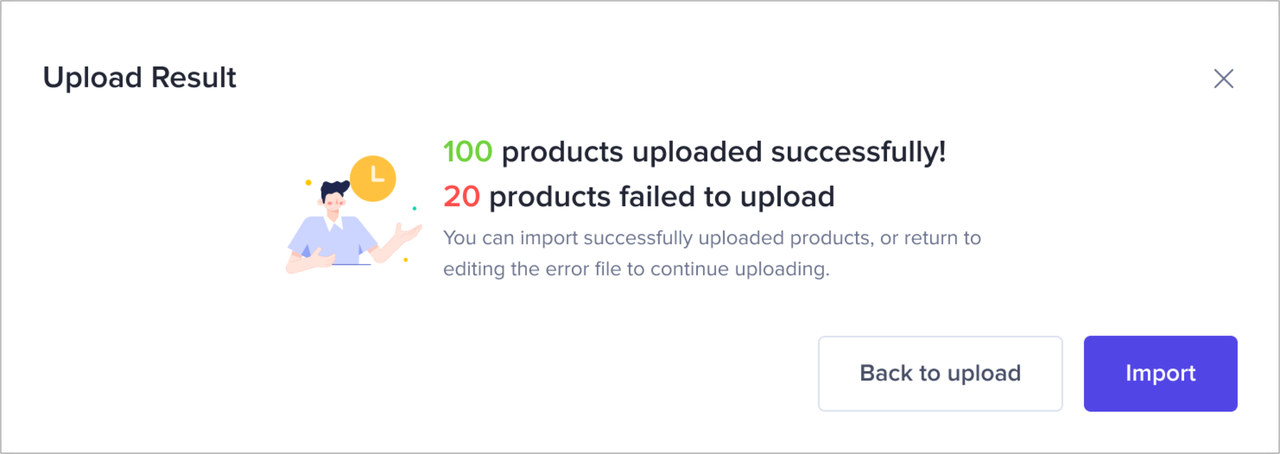Click the Import button
The width and height of the screenshot is (1280, 454).
tap(1160, 373)
